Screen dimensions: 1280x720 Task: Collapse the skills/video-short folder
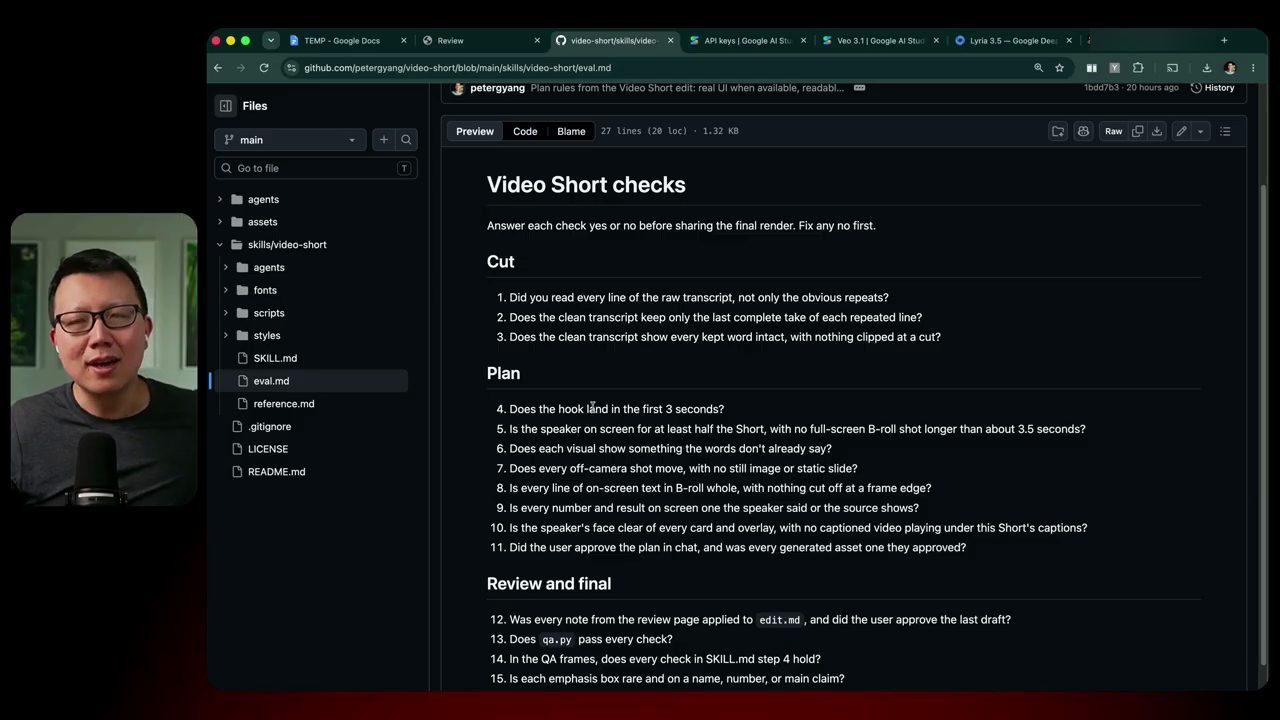click(220, 245)
